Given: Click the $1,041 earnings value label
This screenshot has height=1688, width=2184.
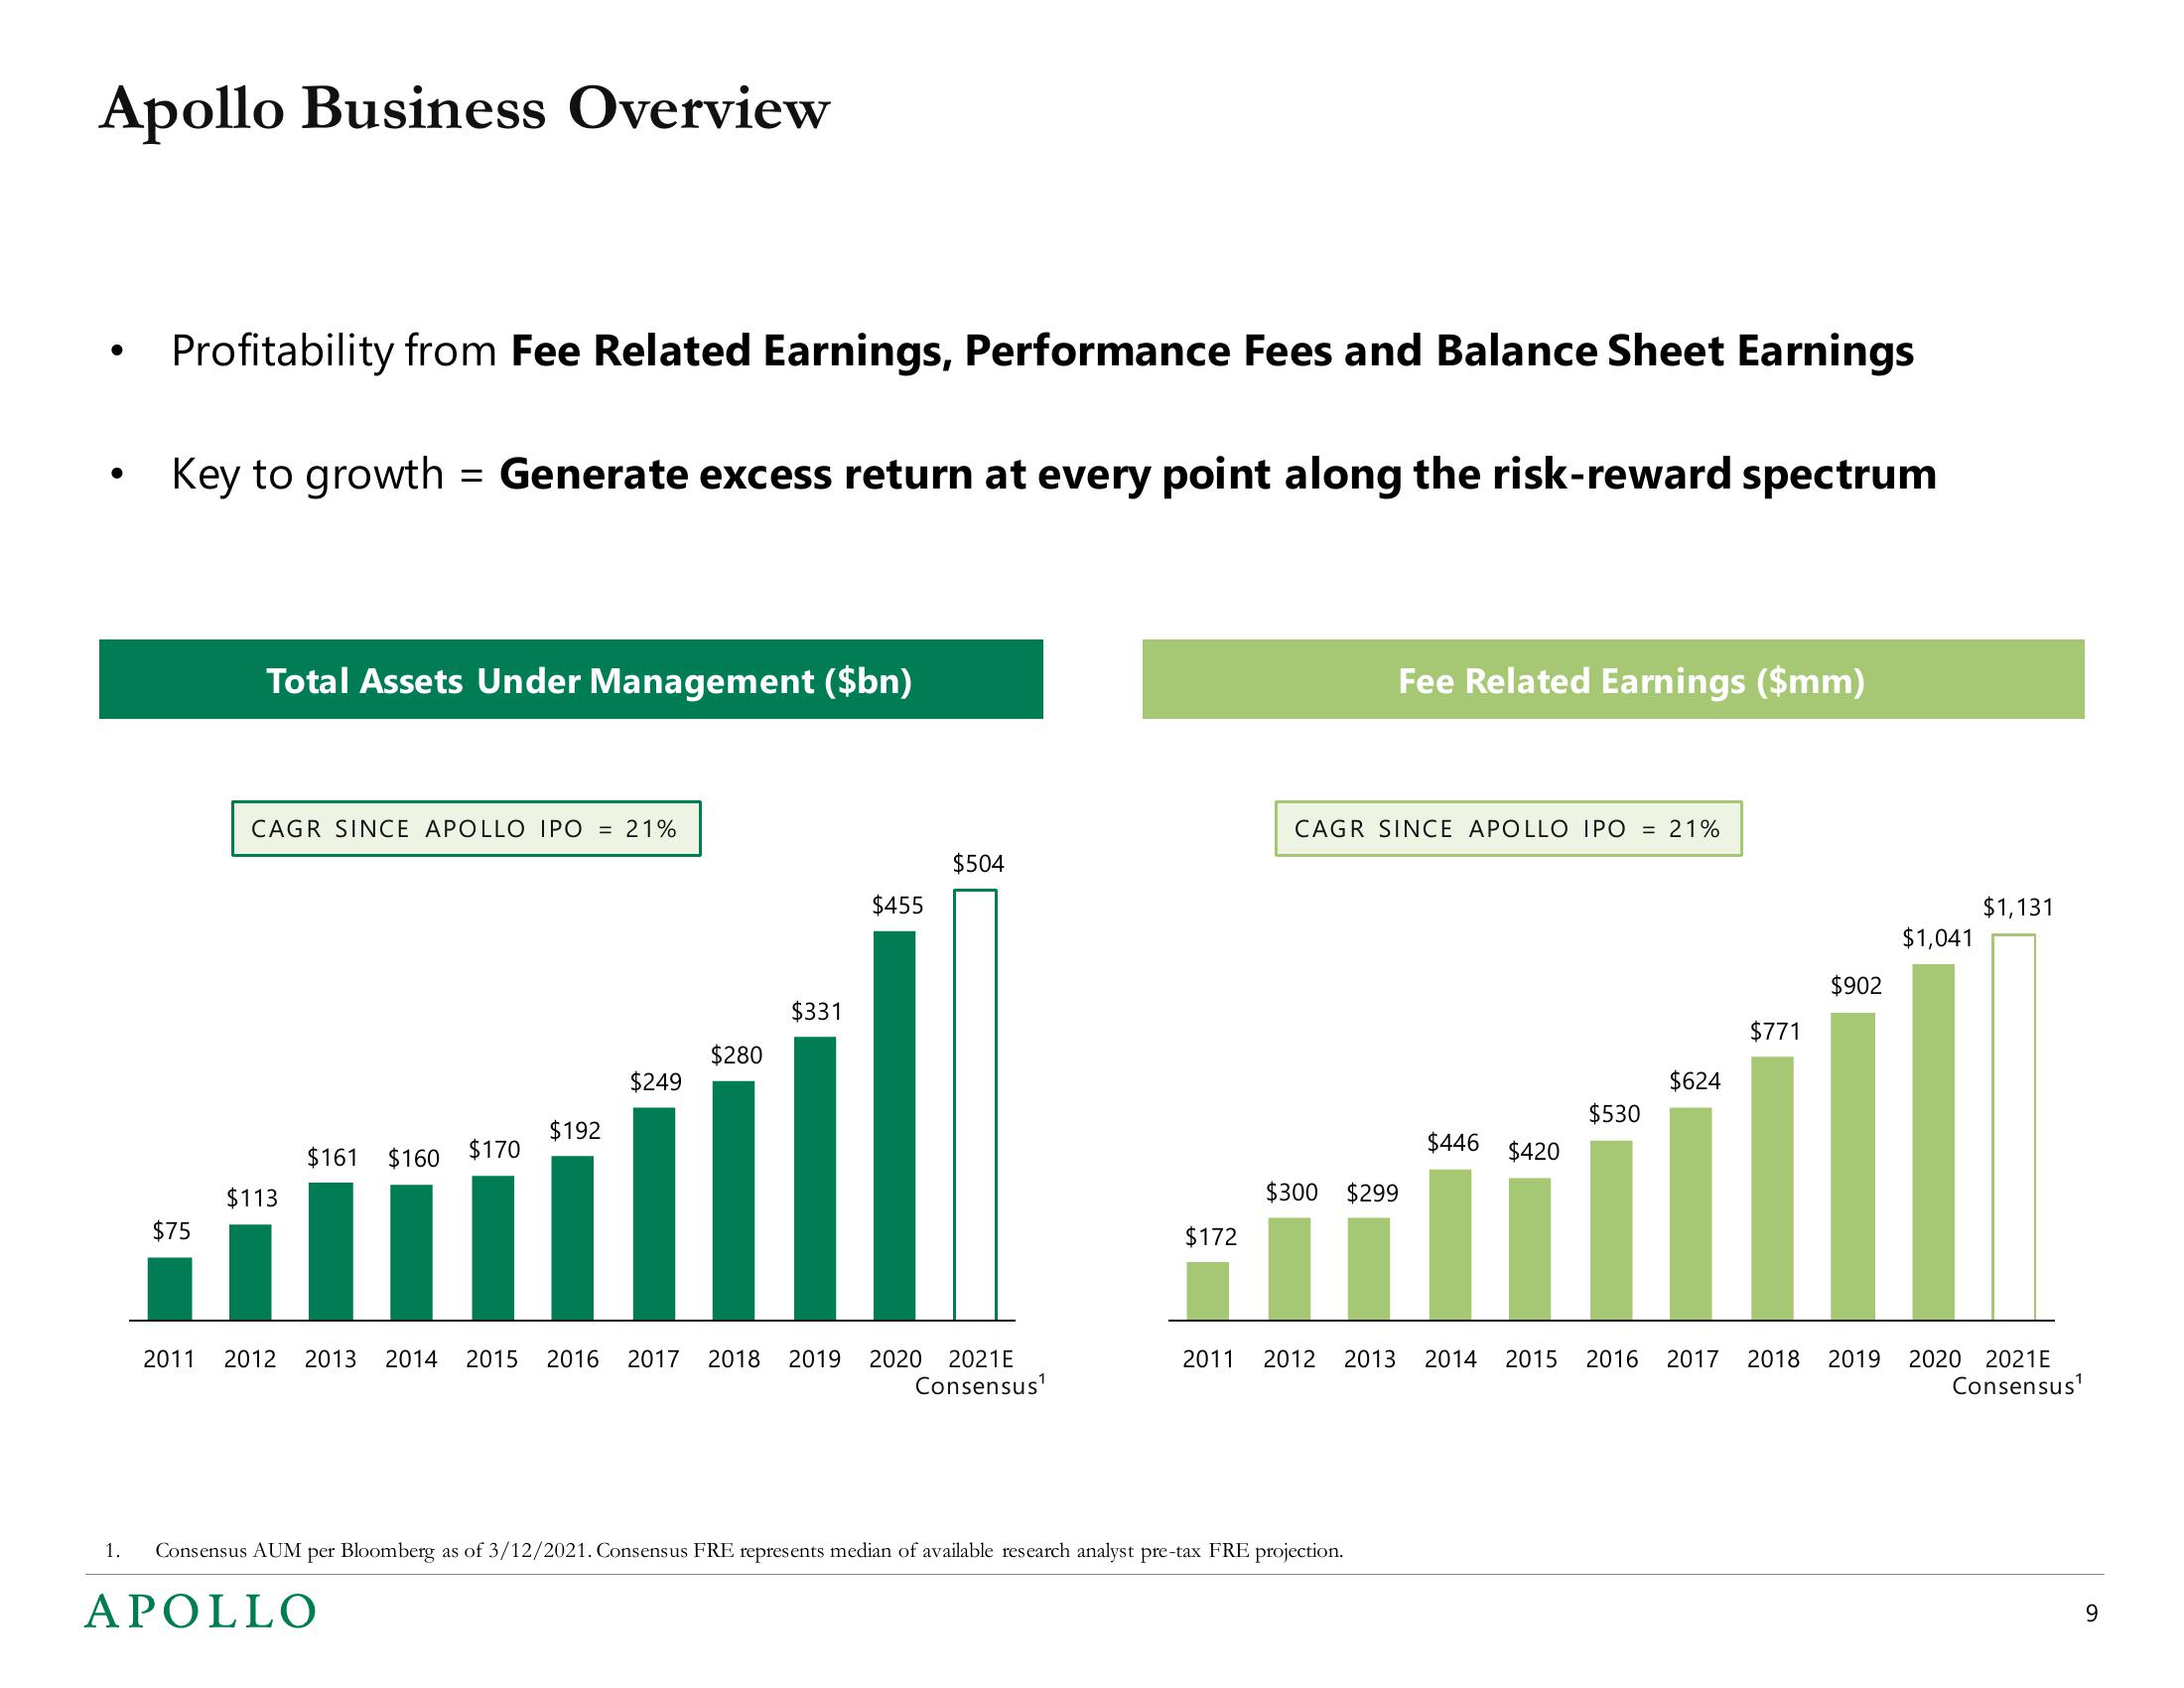Looking at the screenshot, I should tap(1937, 938).
